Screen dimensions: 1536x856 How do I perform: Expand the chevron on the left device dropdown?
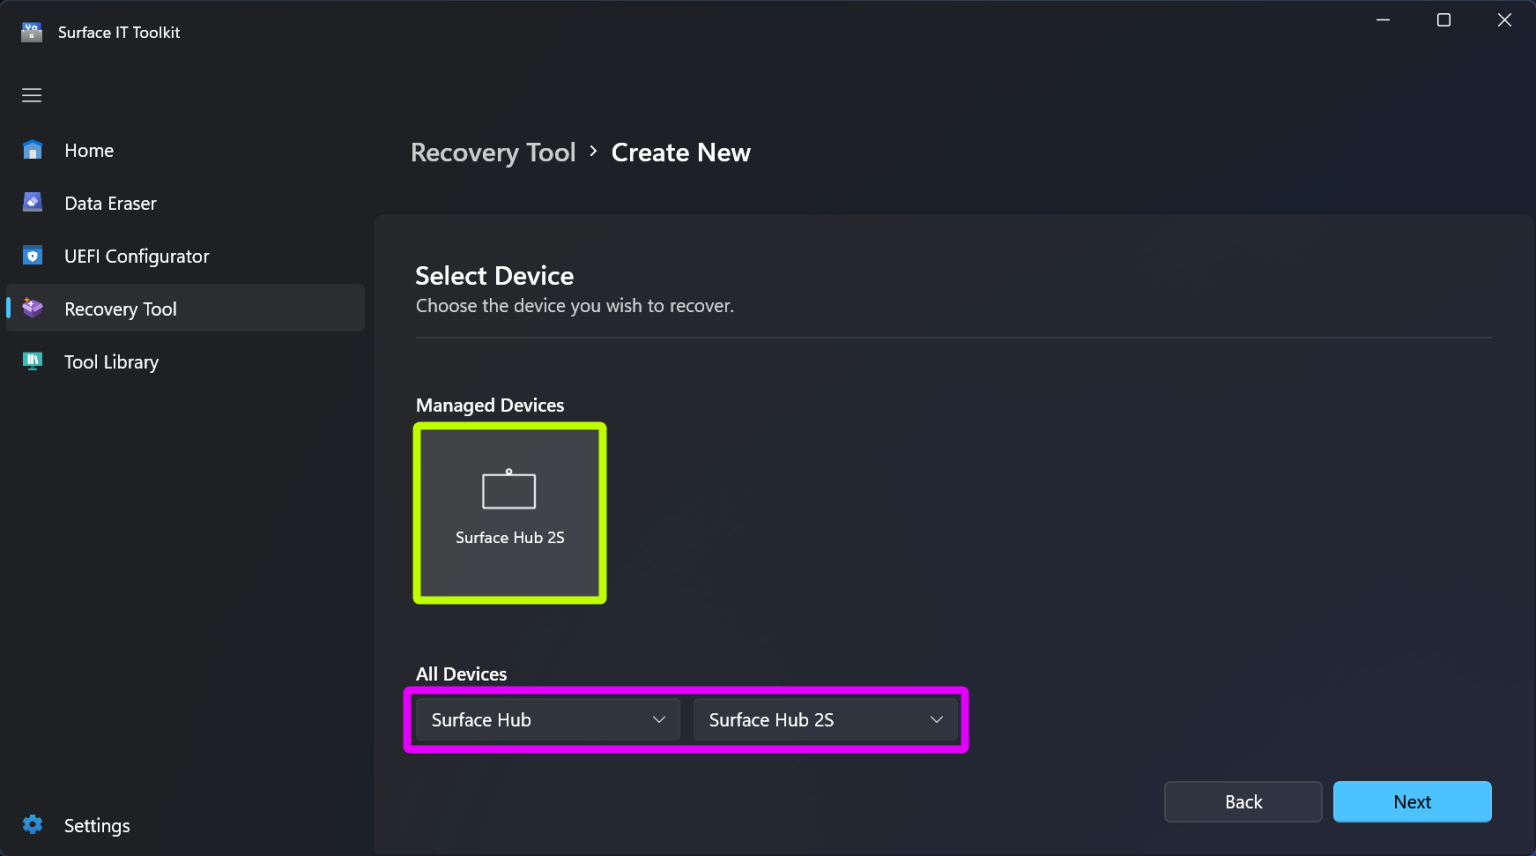659,719
